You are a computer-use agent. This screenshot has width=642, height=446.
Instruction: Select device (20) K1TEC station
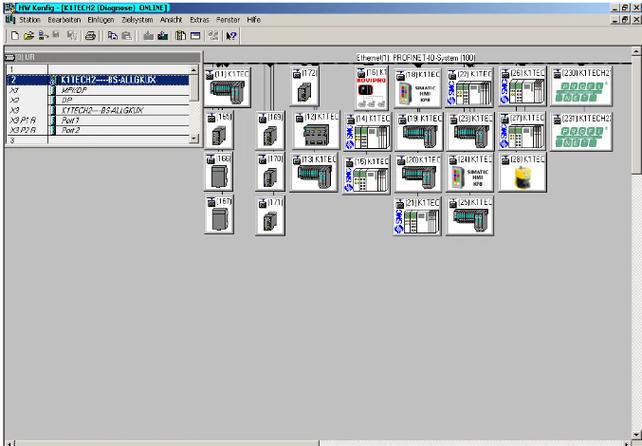(418, 173)
